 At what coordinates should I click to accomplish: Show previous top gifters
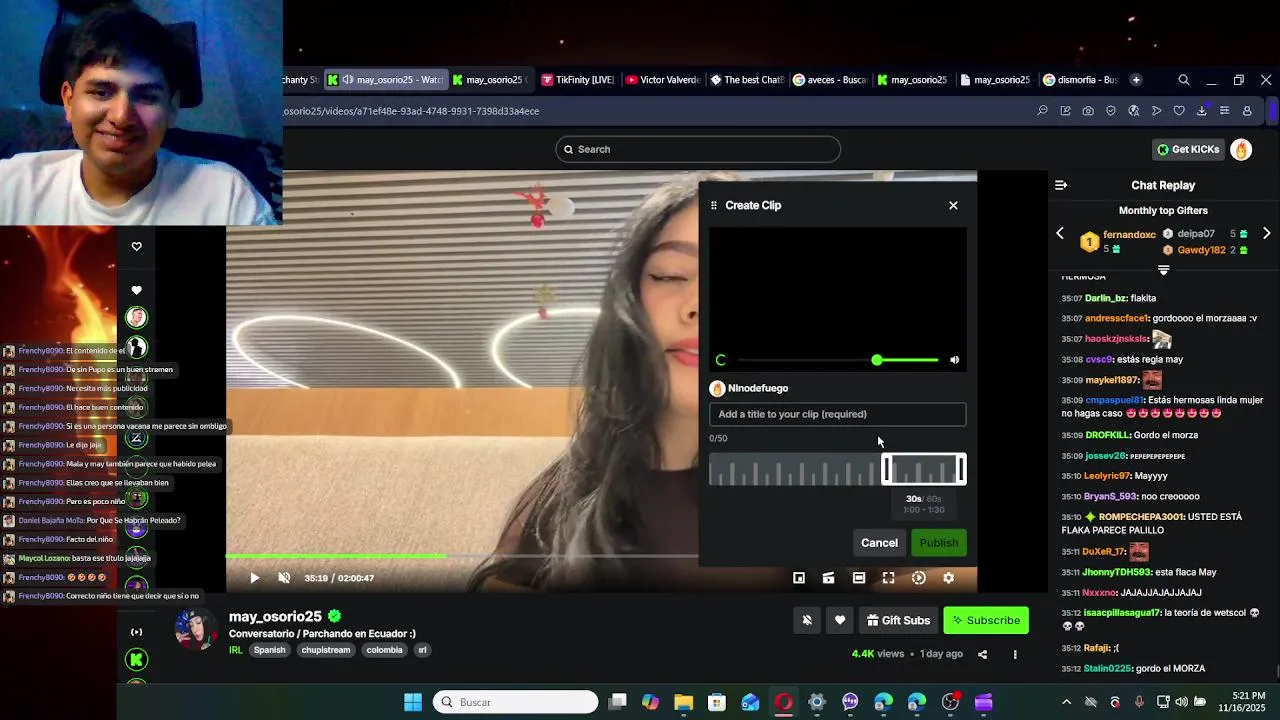click(x=1060, y=233)
